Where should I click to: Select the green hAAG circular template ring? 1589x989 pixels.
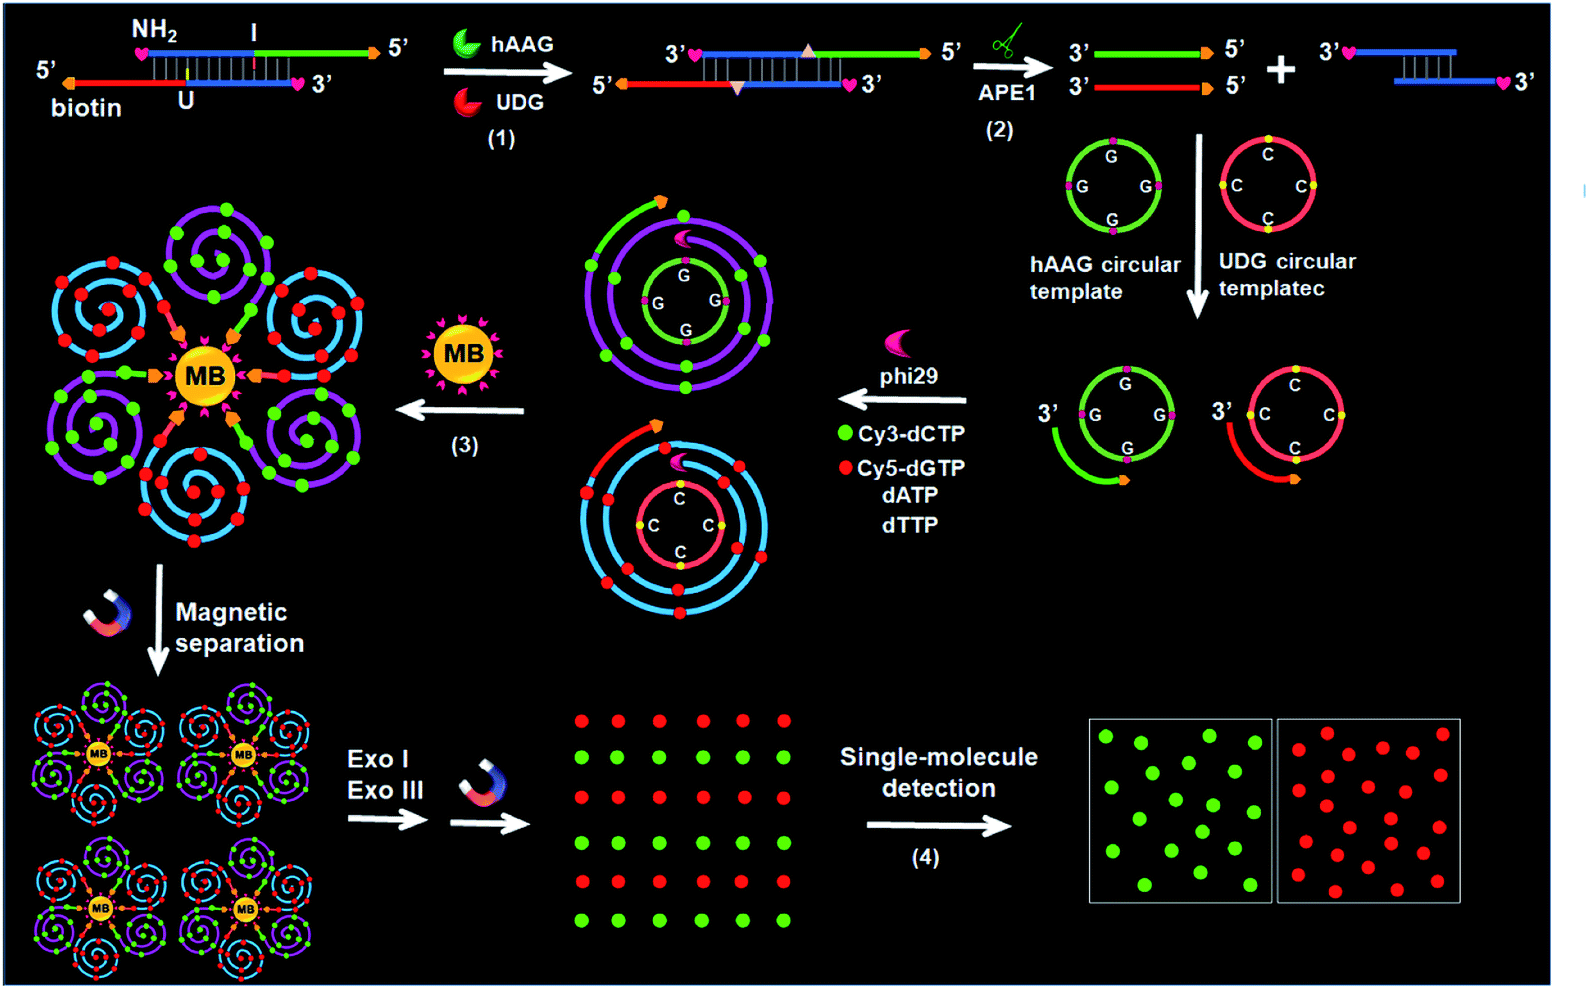(x=1113, y=186)
